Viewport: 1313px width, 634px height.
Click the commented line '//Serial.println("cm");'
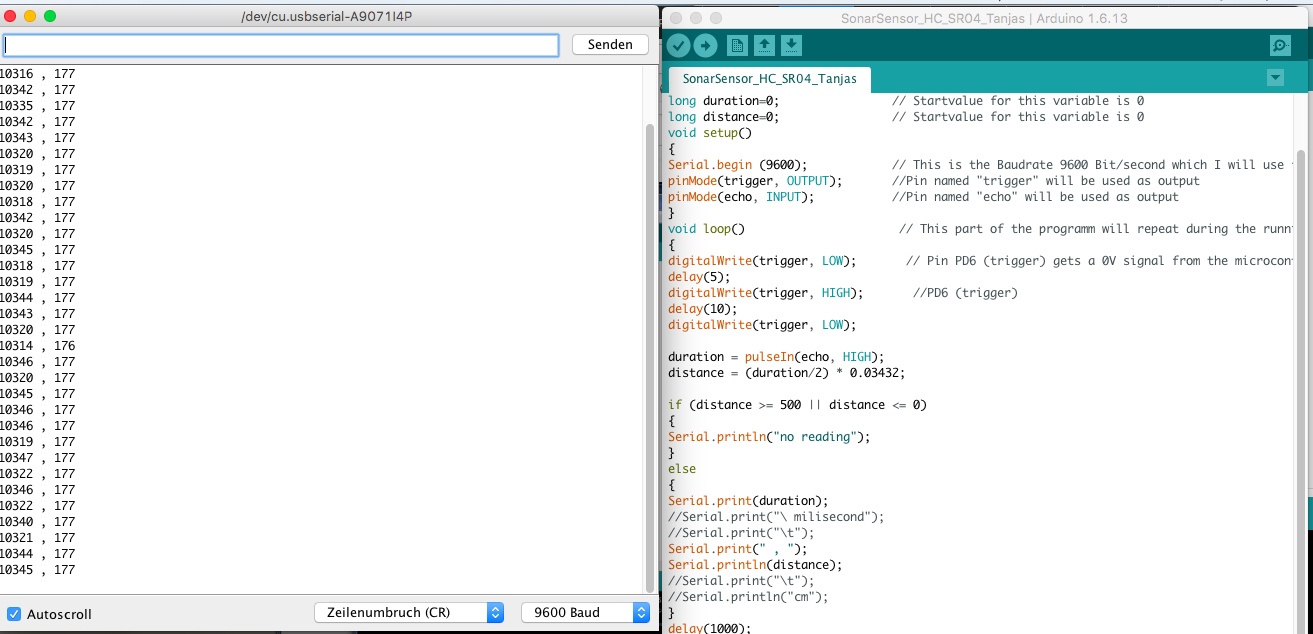click(748, 597)
